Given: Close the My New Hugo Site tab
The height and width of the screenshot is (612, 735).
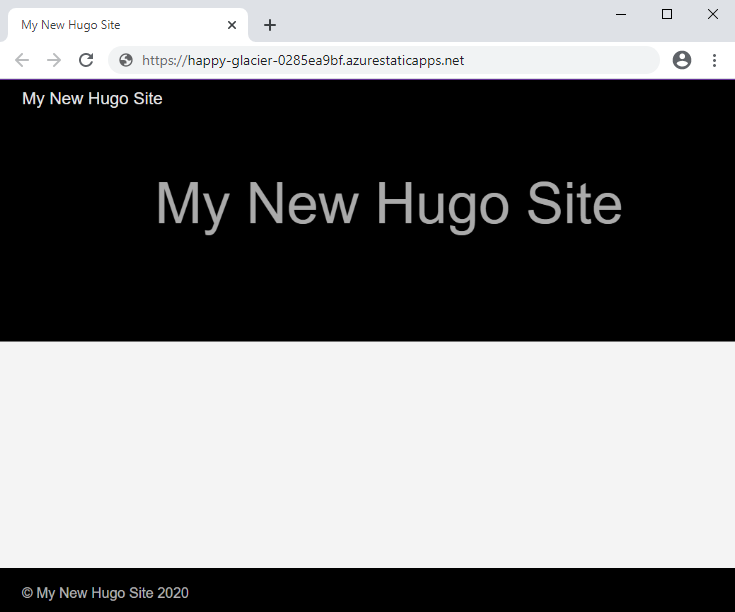Looking at the screenshot, I should click(x=232, y=25).
